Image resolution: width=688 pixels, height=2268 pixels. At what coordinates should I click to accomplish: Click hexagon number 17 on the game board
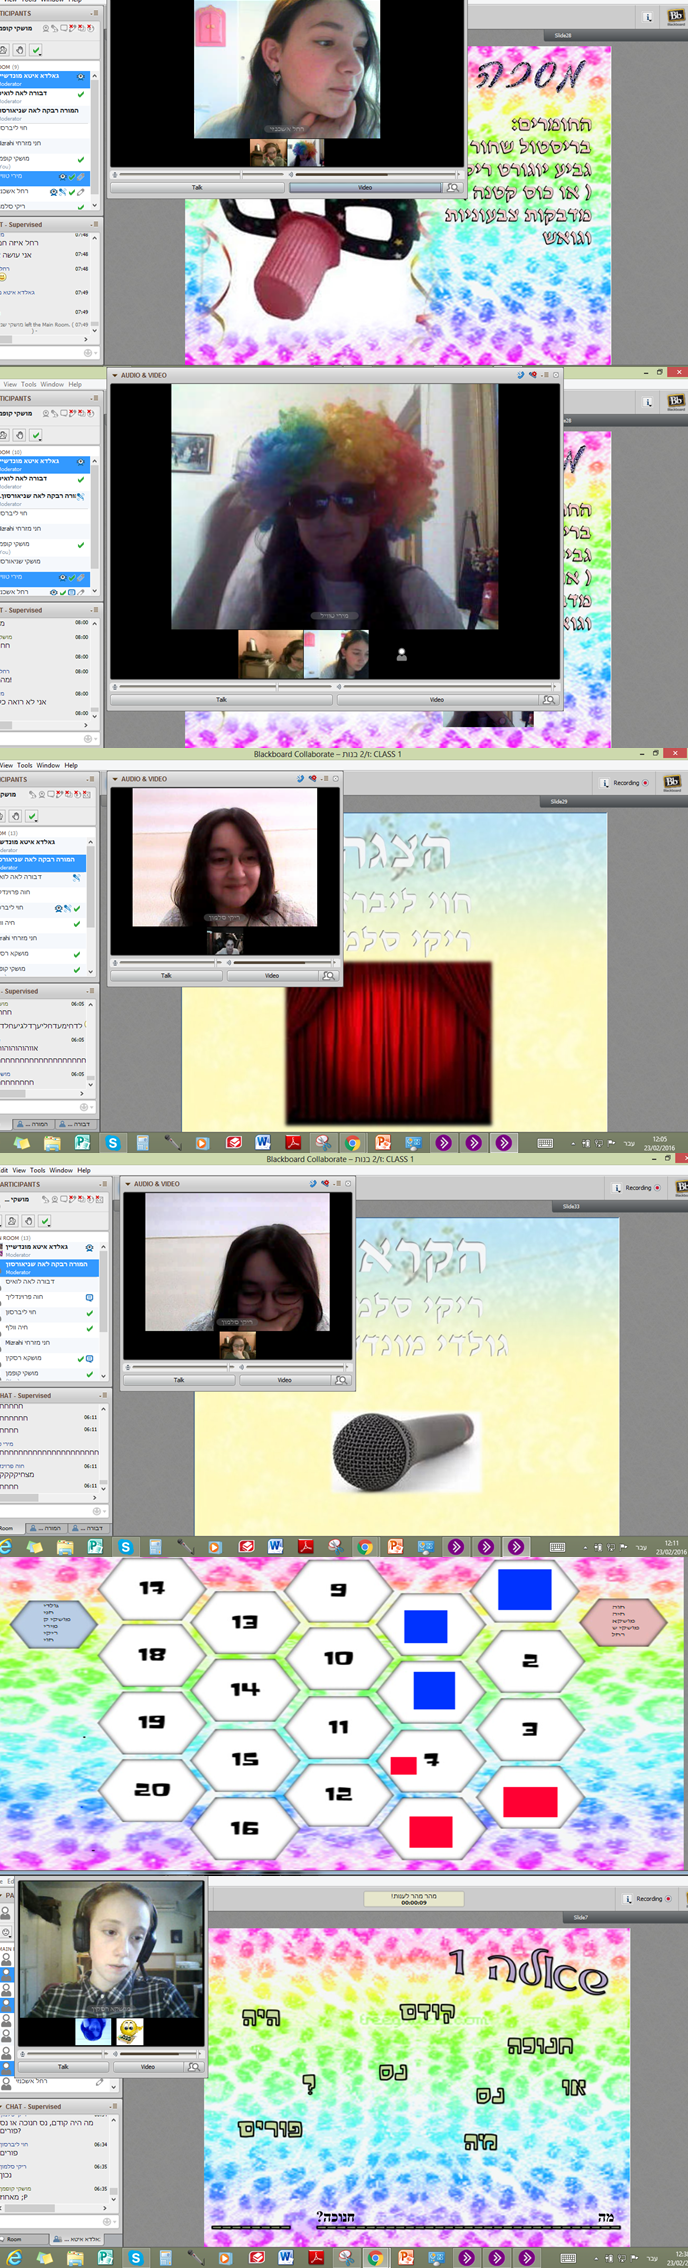point(152,1588)
